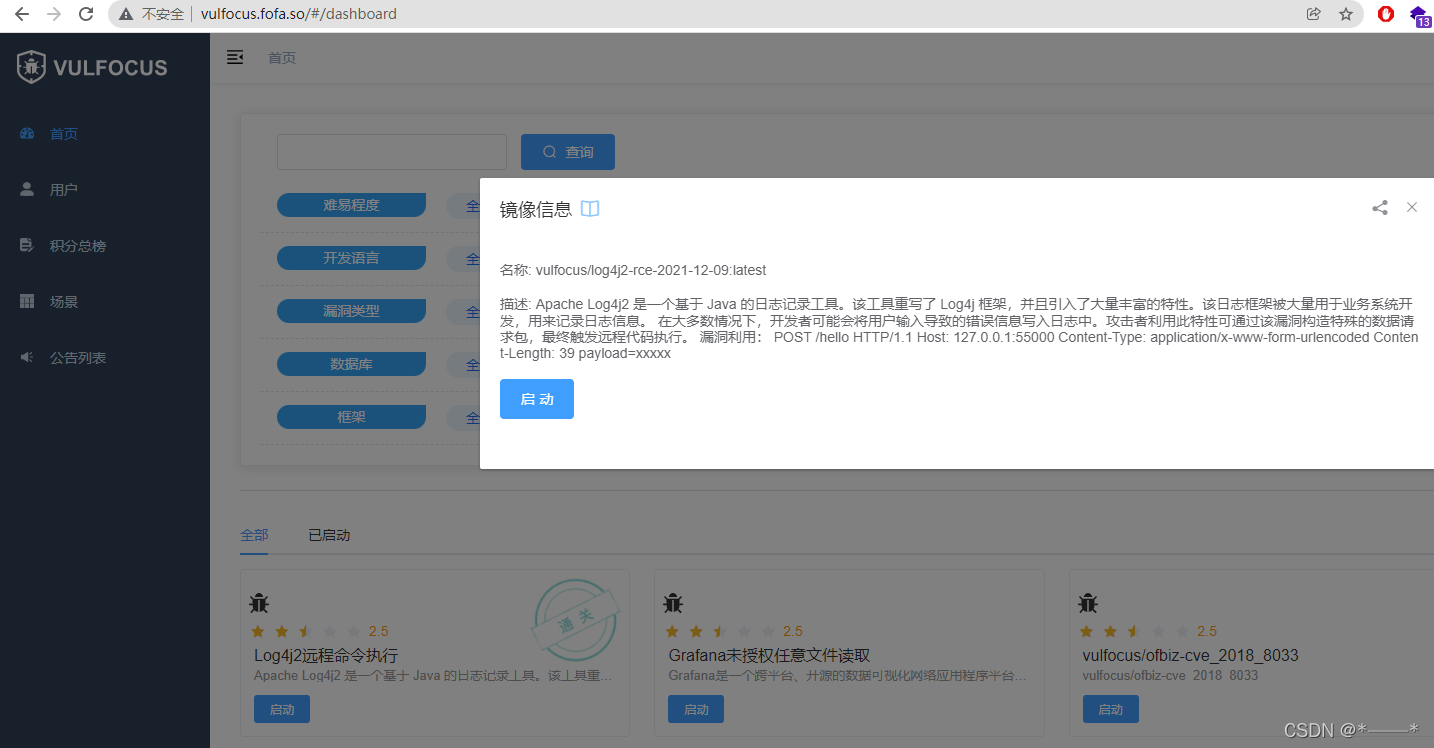
Task: Click the star rating on Grafana card
Action: [719, 631]
